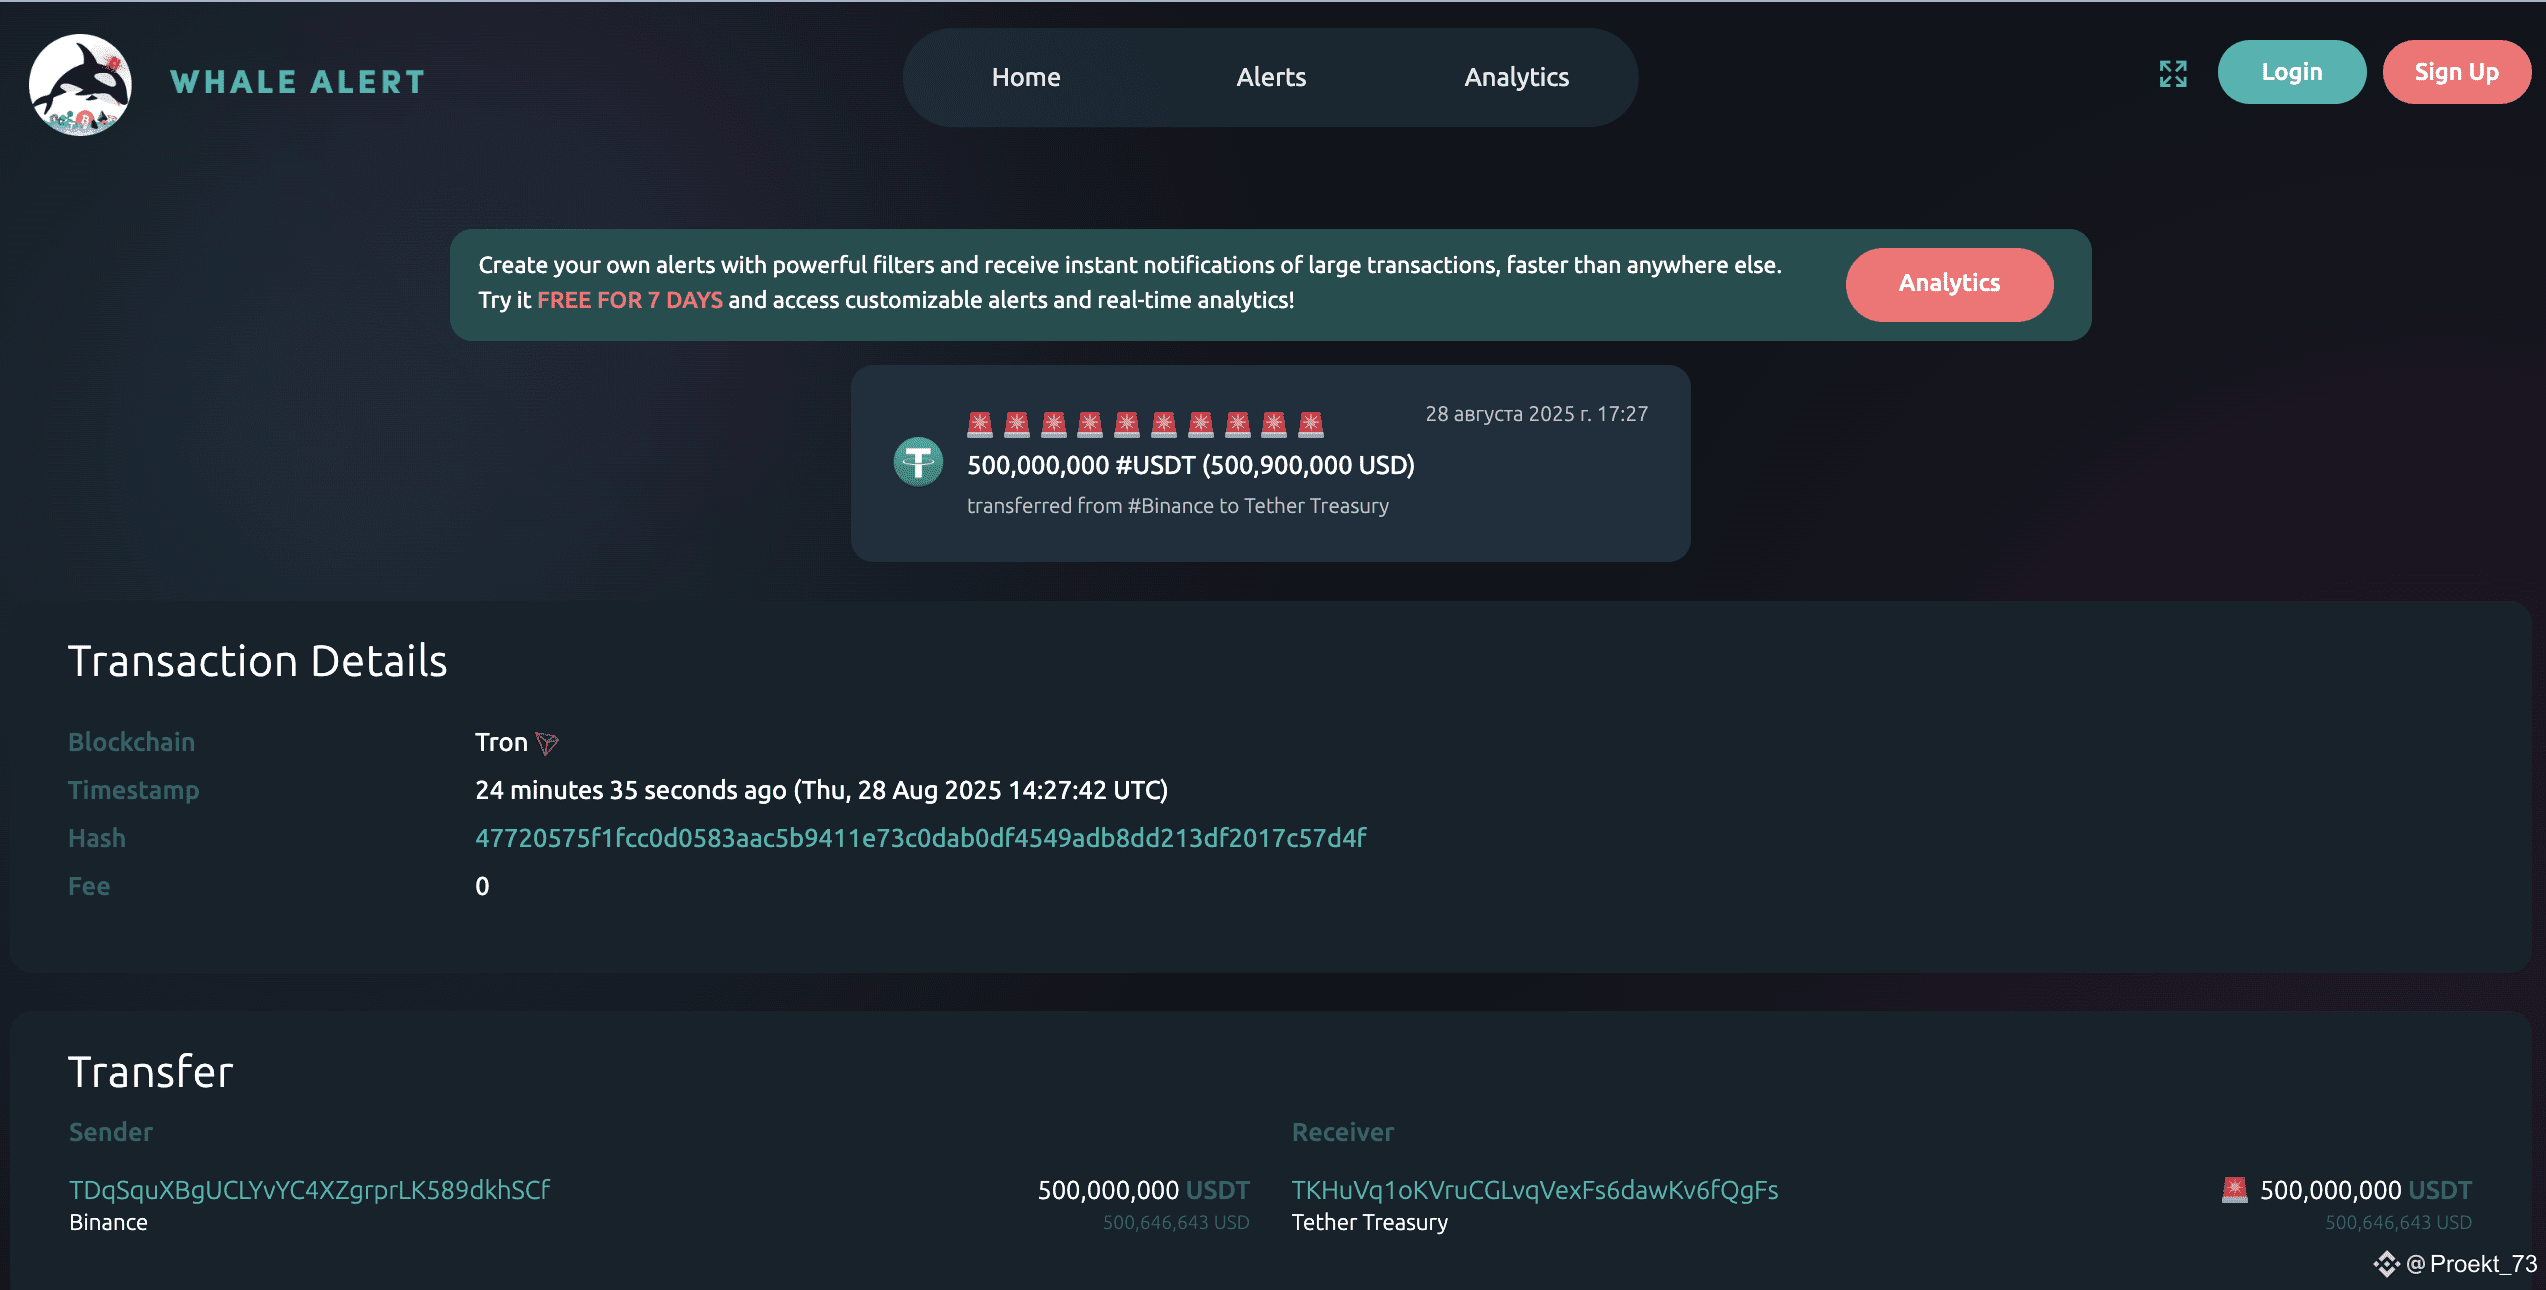The image size is (2546, 1290).
Task: Click the Login button
Action: pos(2292,72)
